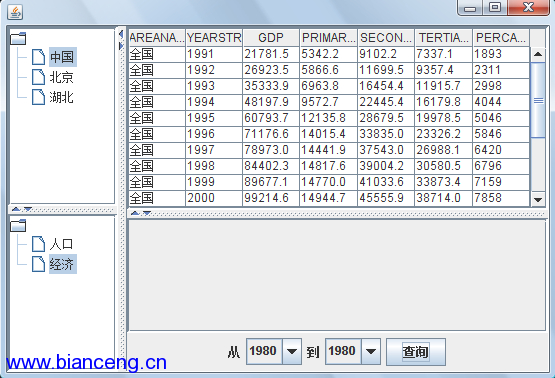This screenshot has height=378, width=555.
Task: Click the year cell 1998
Action: pos(214,166)
